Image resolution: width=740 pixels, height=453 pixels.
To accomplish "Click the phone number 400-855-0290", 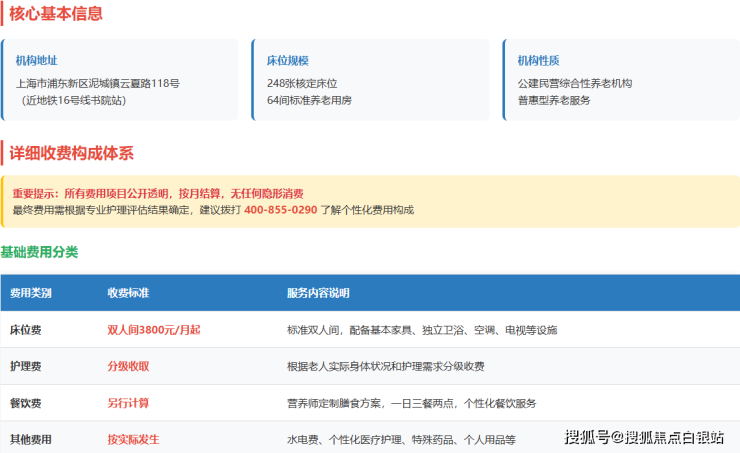I will [x=280, y=210].
